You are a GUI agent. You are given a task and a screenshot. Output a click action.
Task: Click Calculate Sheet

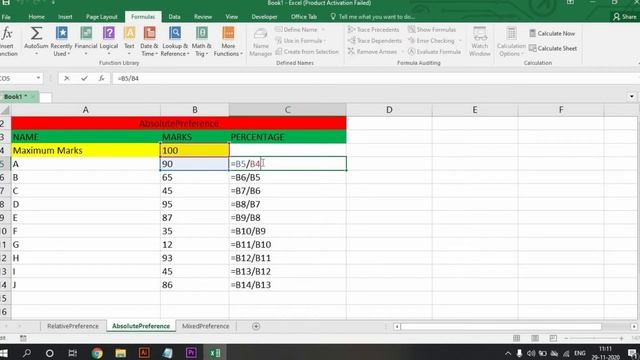click(553, 48)
